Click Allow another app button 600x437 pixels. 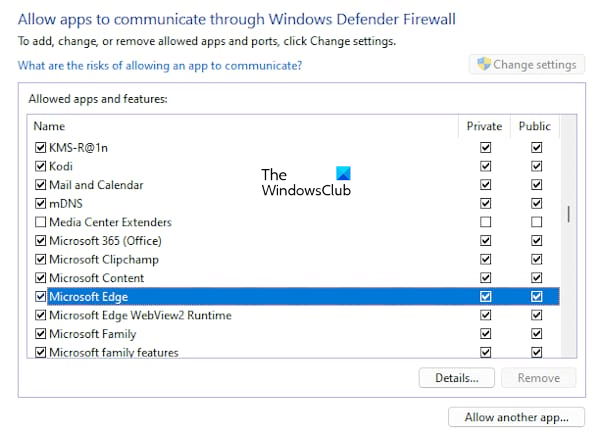[x=517, y=416]
